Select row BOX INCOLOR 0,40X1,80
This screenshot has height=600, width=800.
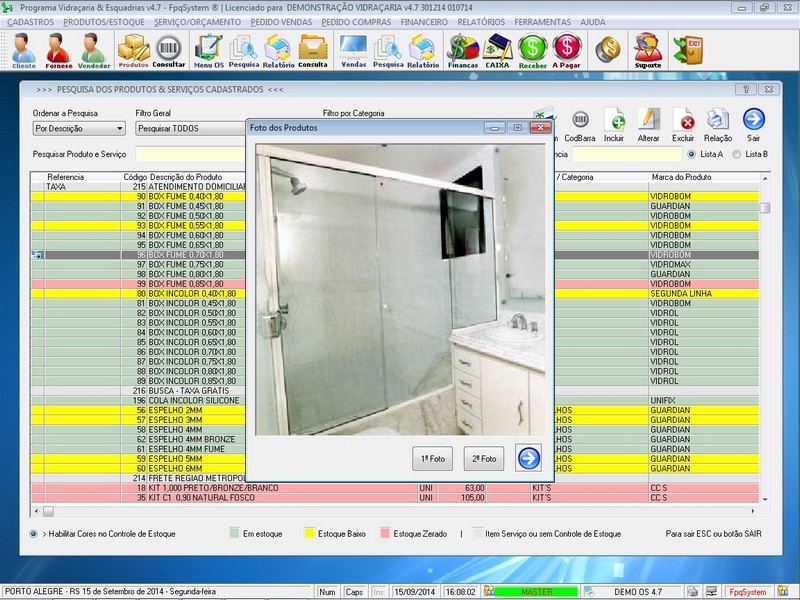(138, 293)
